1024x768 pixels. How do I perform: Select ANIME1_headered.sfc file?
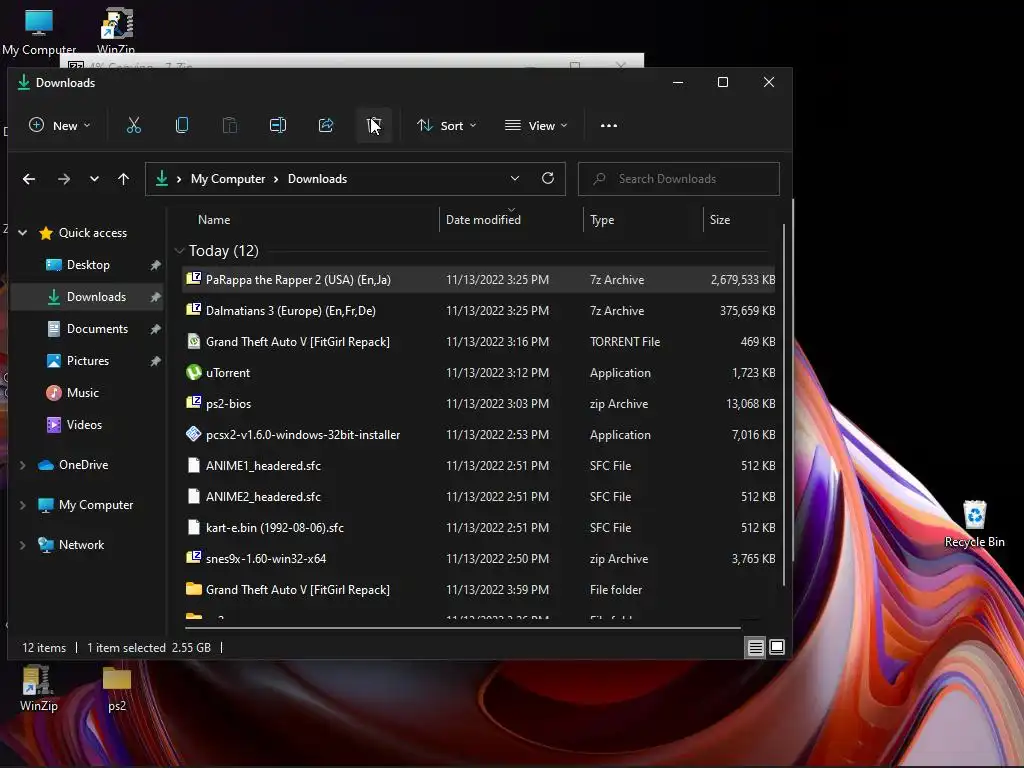coord(479,466)
